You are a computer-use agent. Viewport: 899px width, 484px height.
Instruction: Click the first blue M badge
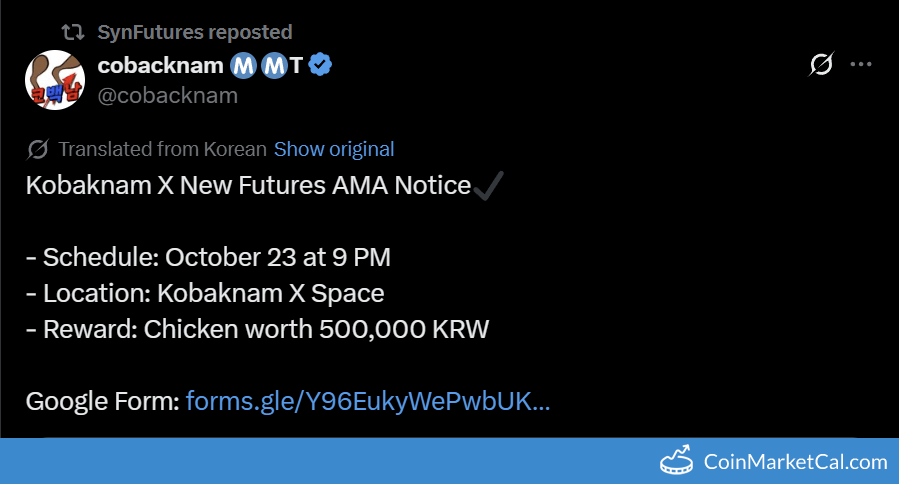click(x=244, y=65)
